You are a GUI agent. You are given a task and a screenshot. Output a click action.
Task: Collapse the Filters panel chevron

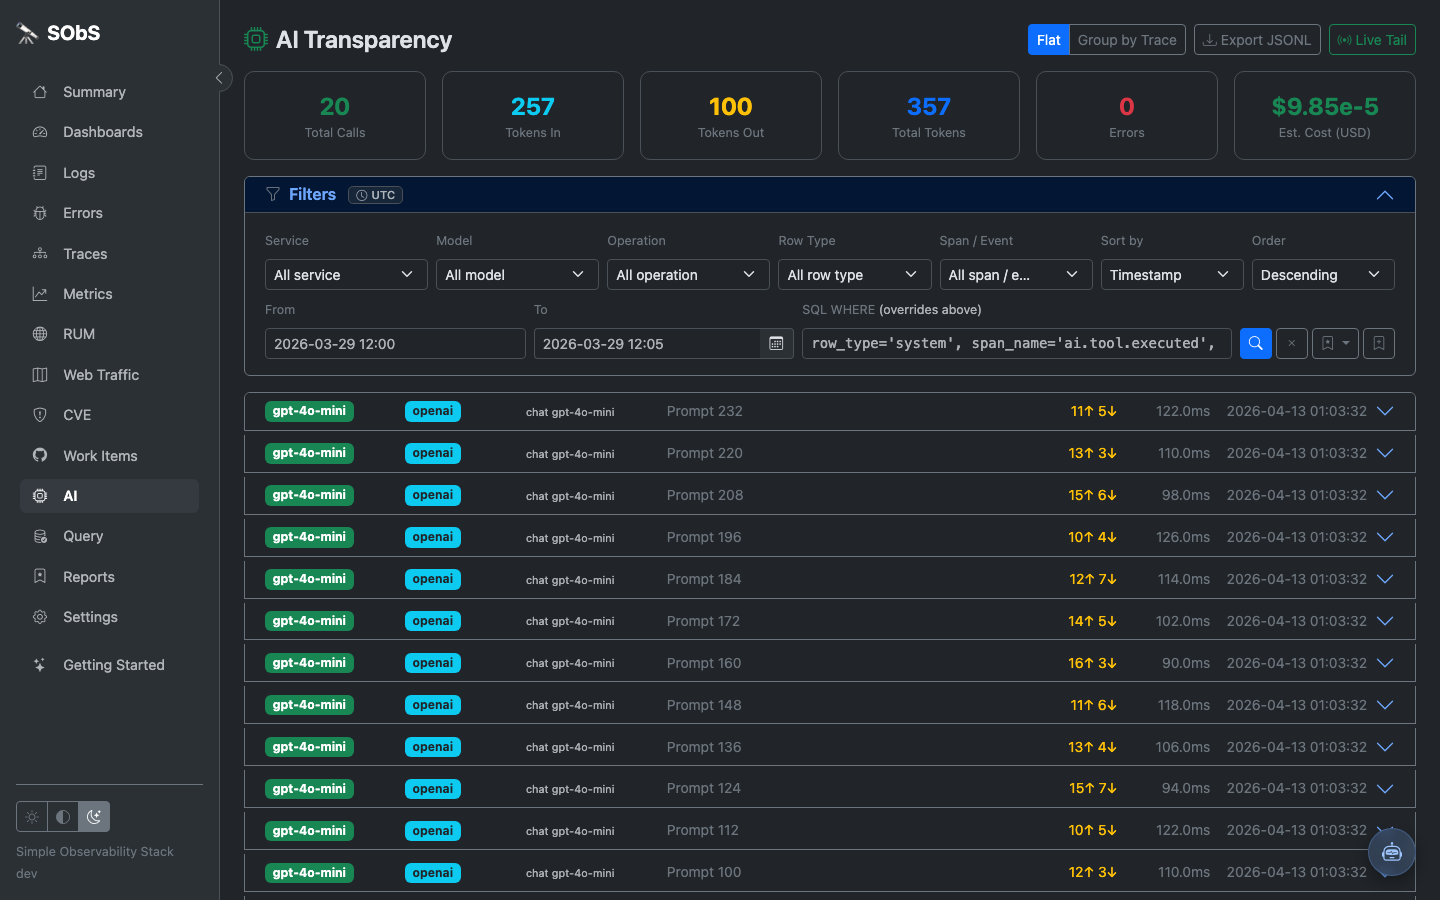pyautogui.click(x=1385, y=195)
